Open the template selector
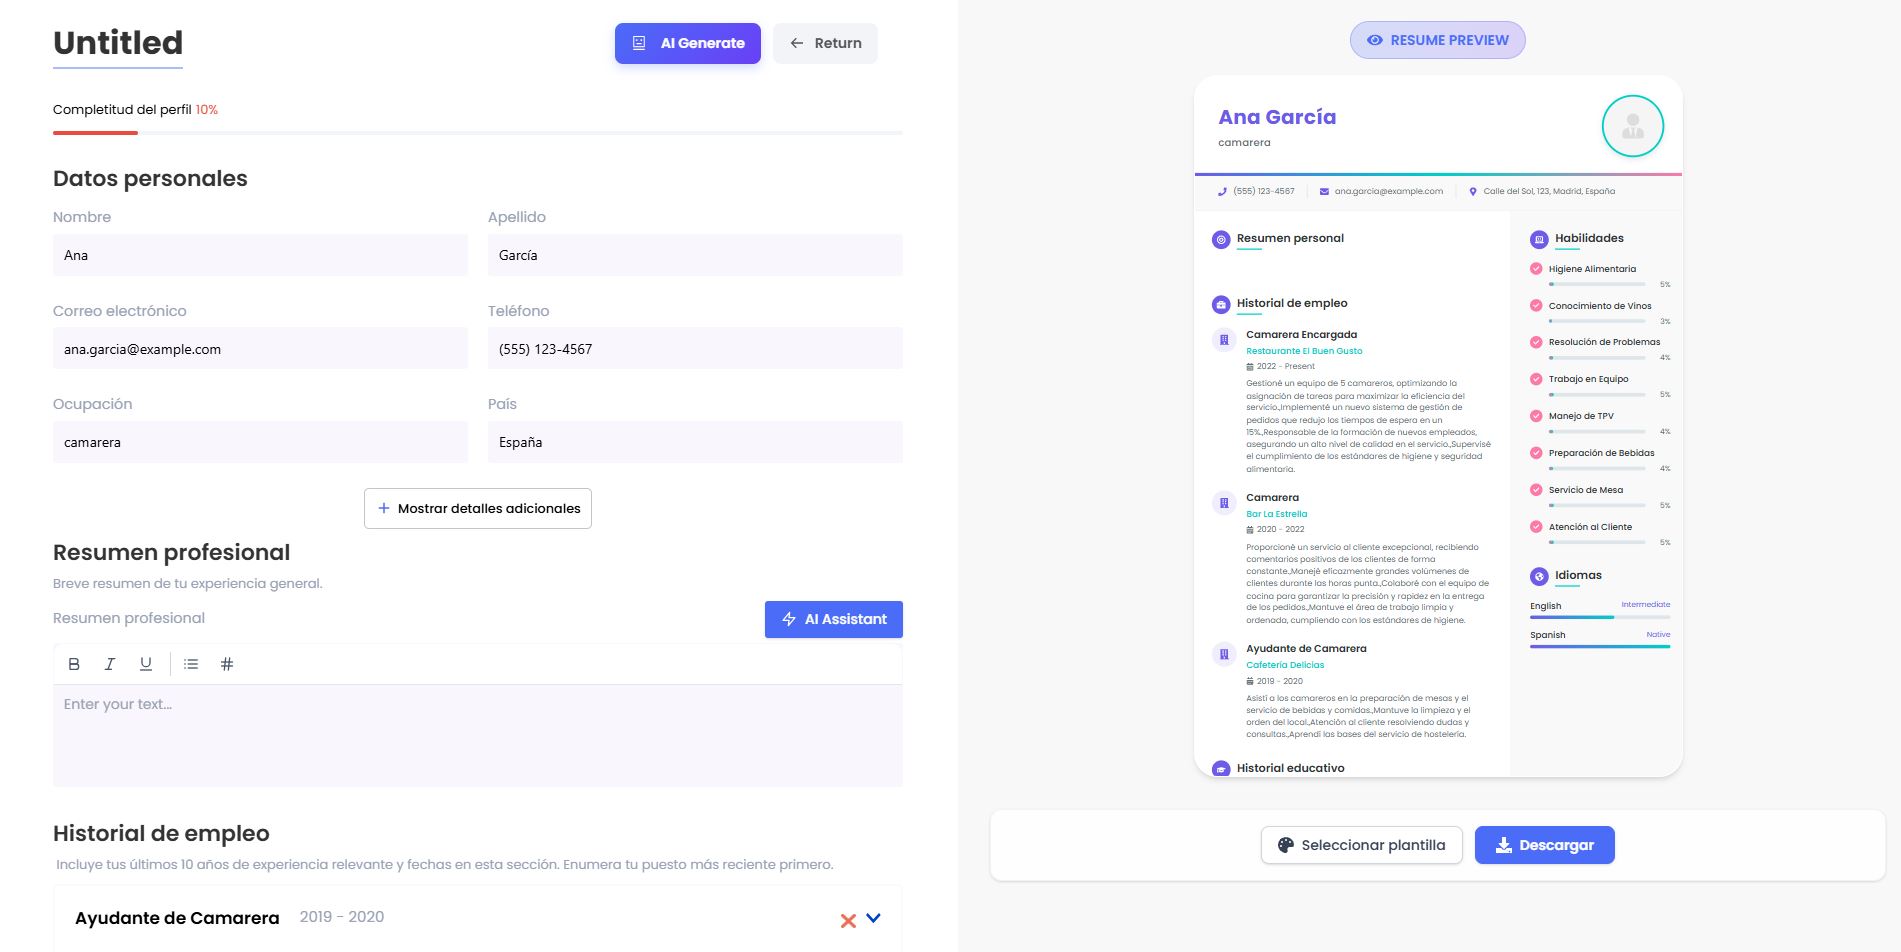Screen dimensions: 1901x952 (x=1361, y=845)
